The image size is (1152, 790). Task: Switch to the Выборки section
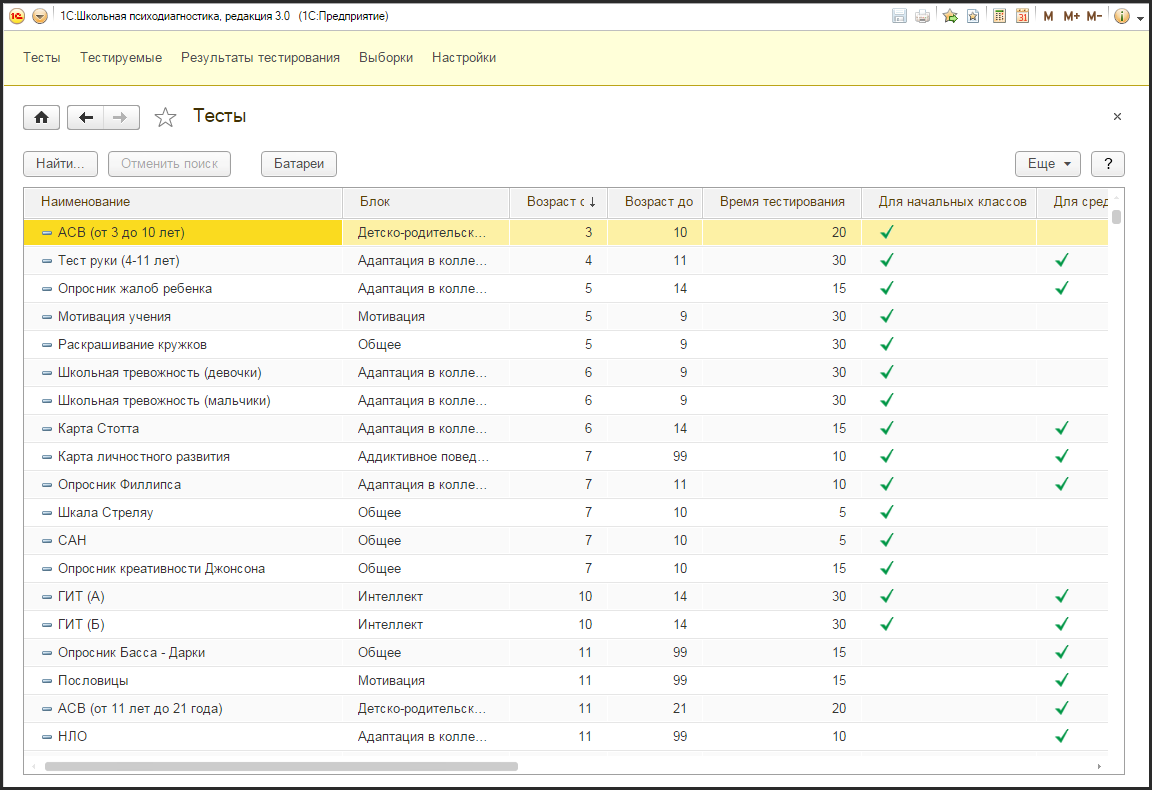point(386,58)
